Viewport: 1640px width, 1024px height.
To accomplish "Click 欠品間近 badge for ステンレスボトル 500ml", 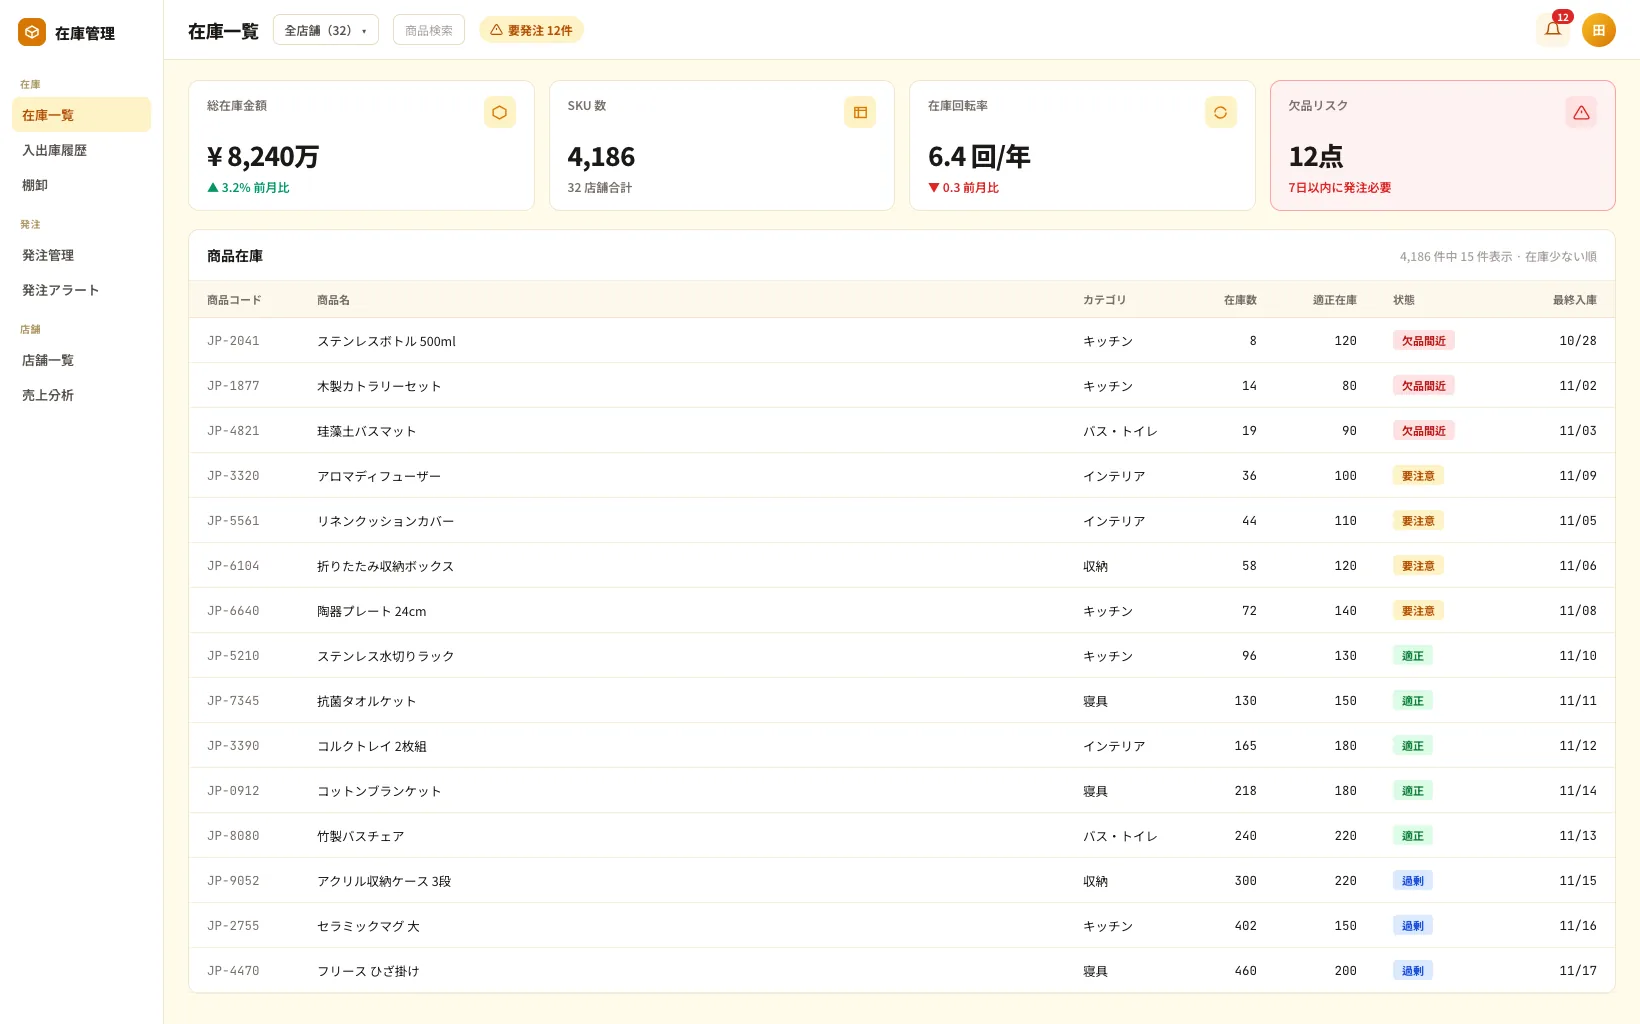I will pos(1423,341).
